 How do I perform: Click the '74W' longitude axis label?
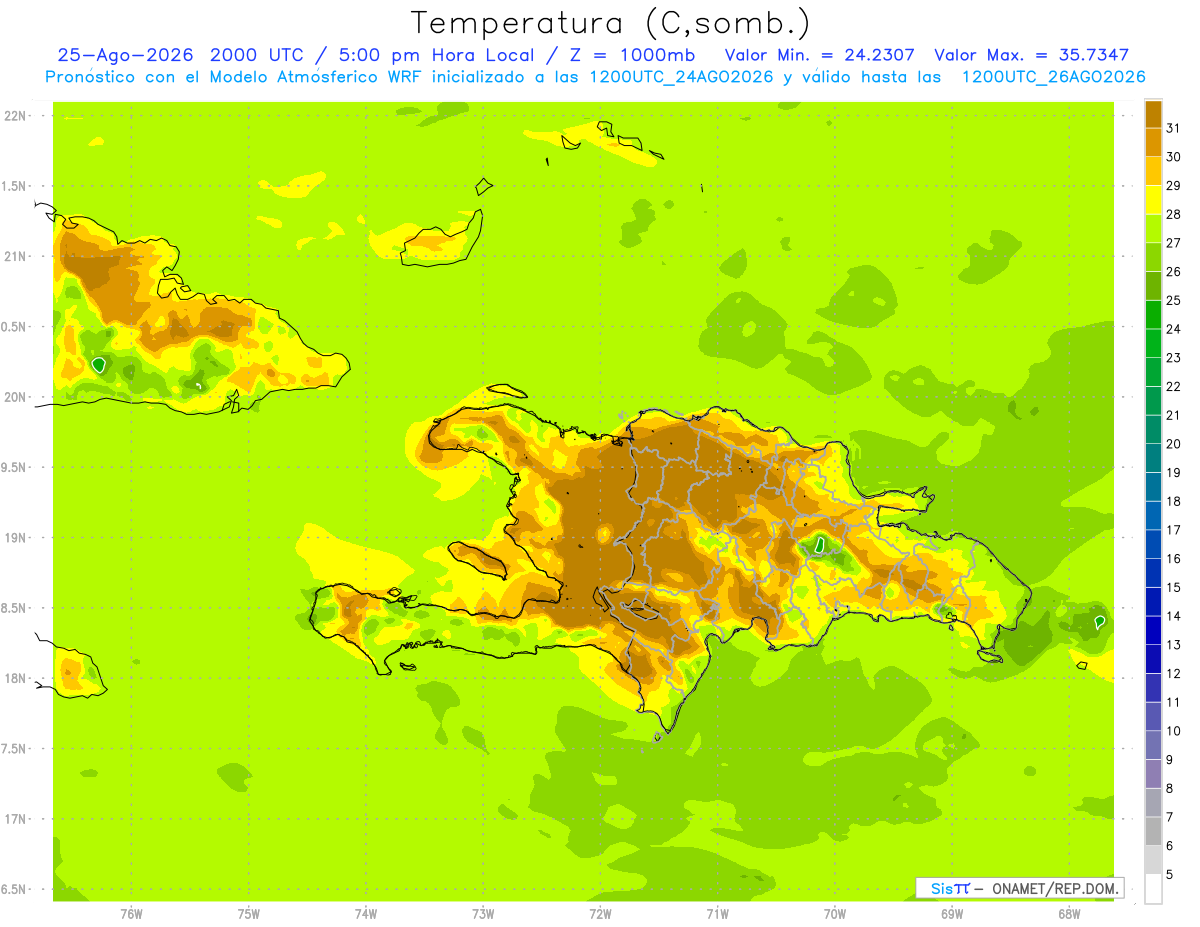pos(366,913)
